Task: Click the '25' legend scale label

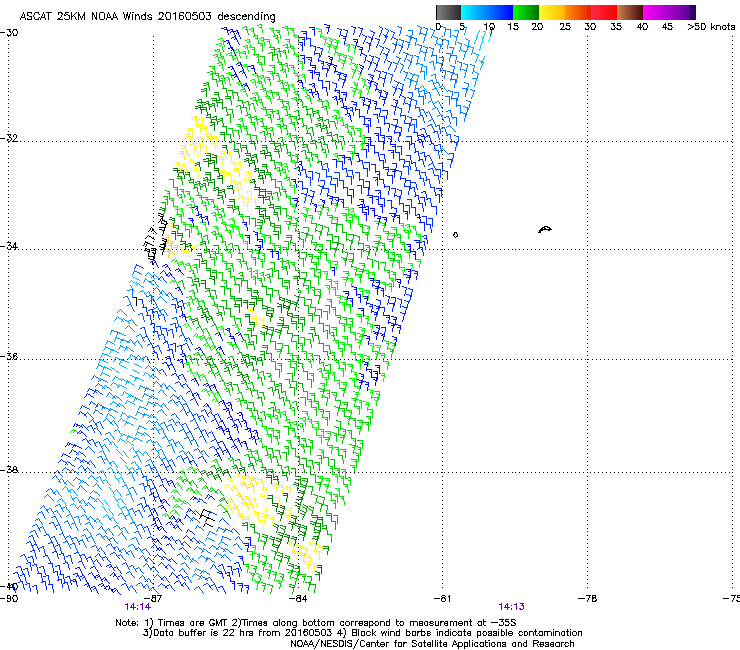Action: 565,27
